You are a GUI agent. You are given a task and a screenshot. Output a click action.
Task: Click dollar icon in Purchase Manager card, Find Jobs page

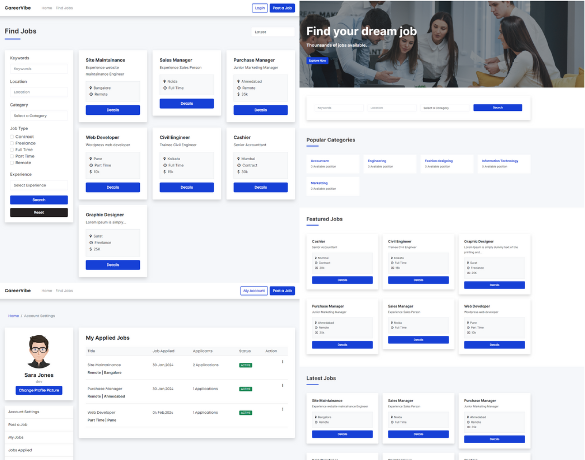(239, 94)
